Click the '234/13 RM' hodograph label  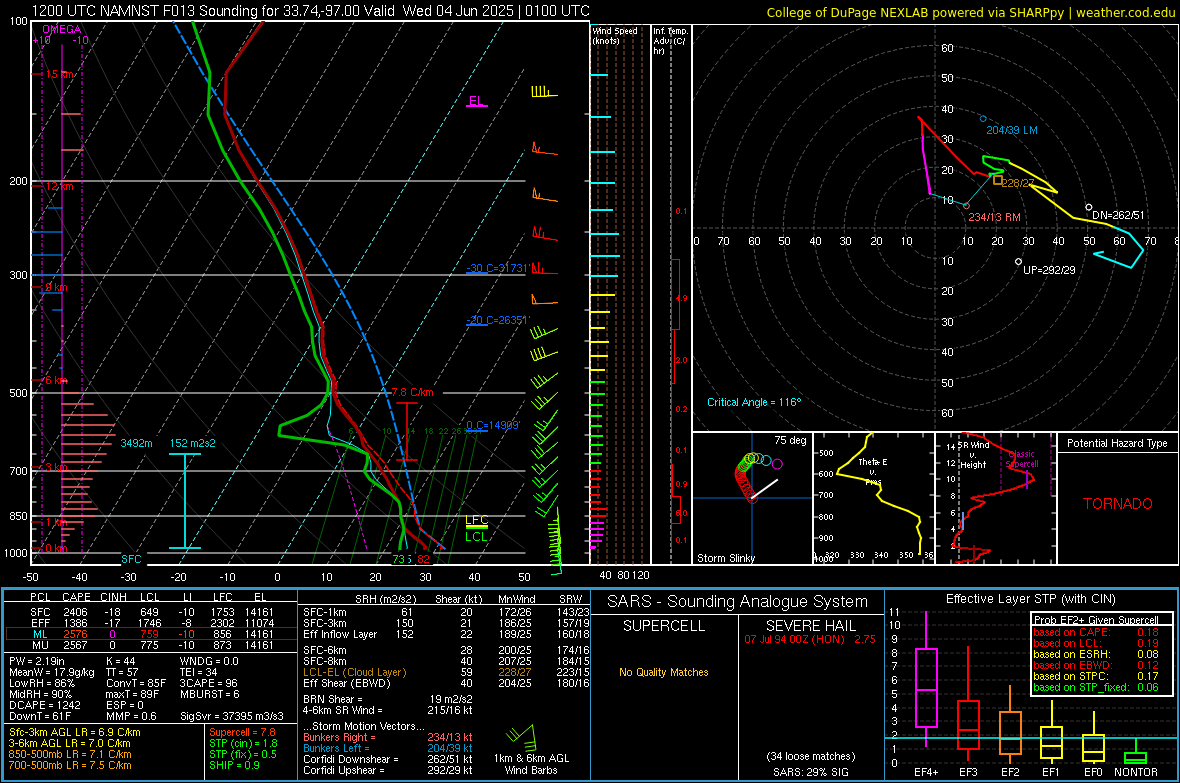pos(994,218)
